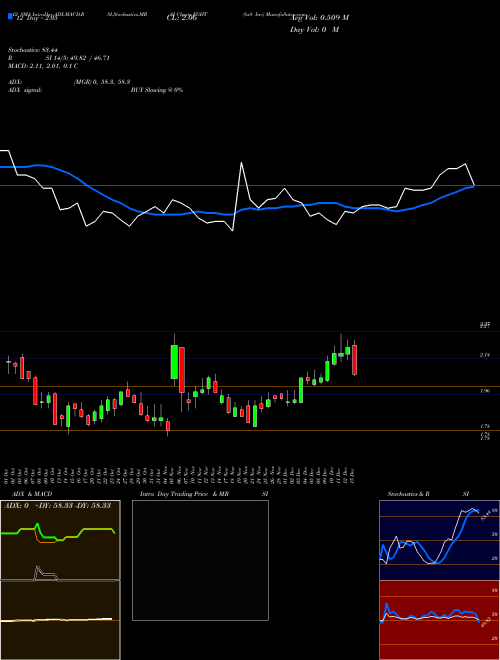Click the 'CL: 2.06' closing price label
The height and width of the screenshot is (660, 500).
point(182,18)
